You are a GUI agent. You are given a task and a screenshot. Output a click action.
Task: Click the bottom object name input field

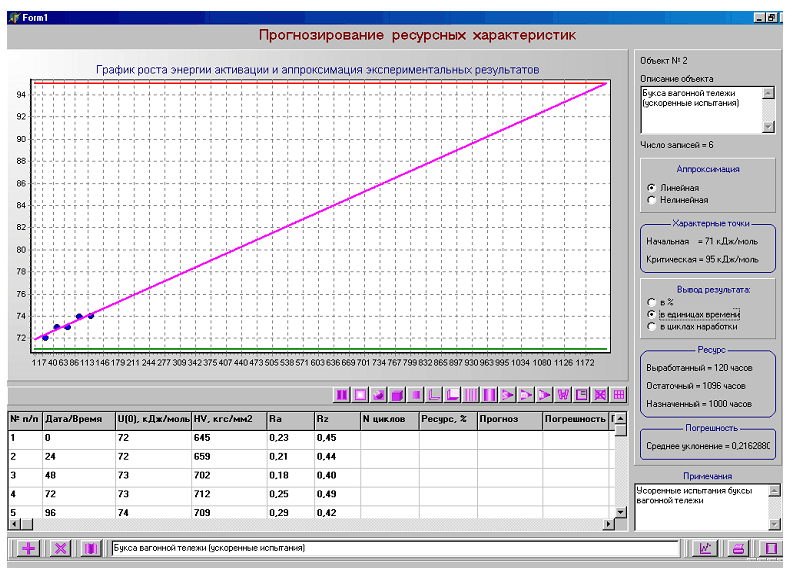pos(395,548)
